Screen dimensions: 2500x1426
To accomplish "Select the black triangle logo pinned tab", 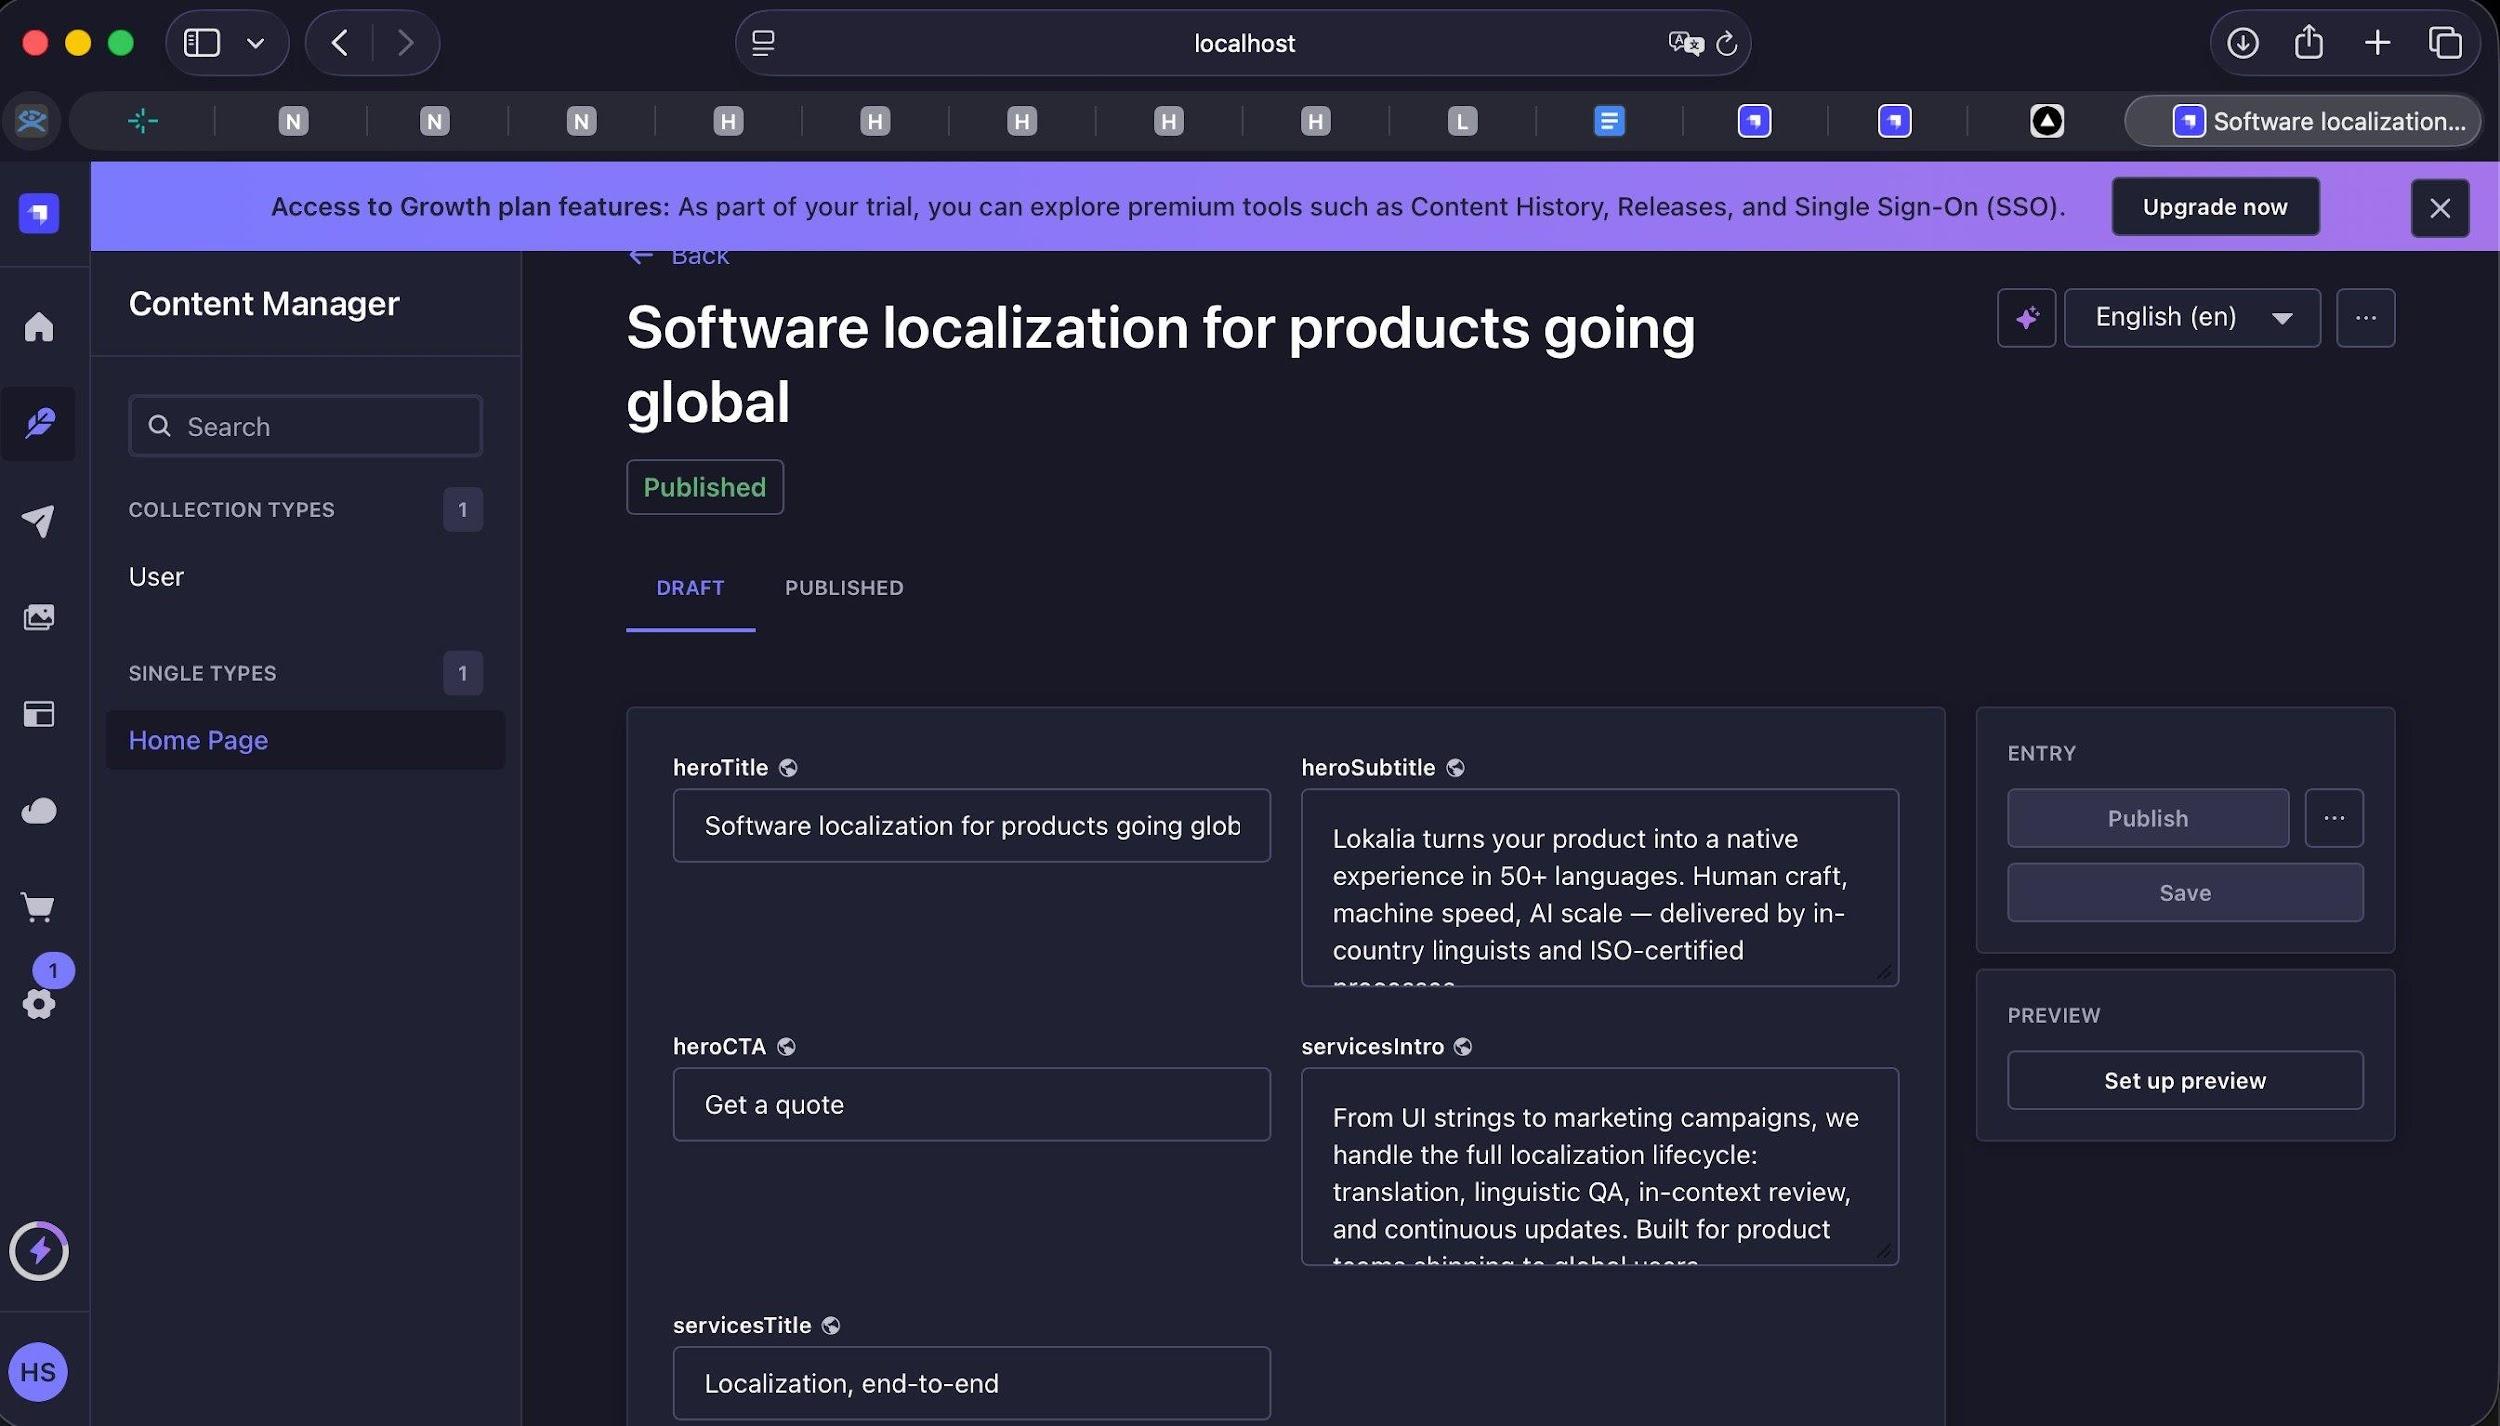I will (x=2047, y=121).
